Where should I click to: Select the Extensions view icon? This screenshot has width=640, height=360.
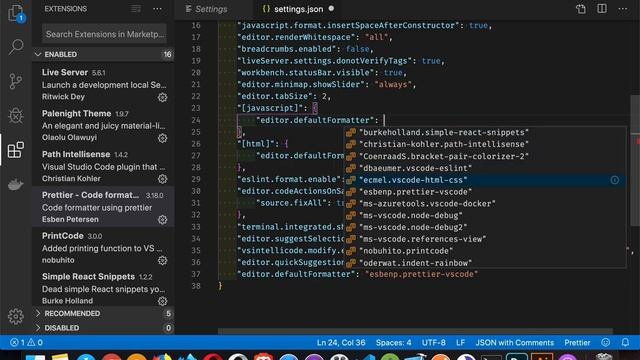click(x=16, y=150)
